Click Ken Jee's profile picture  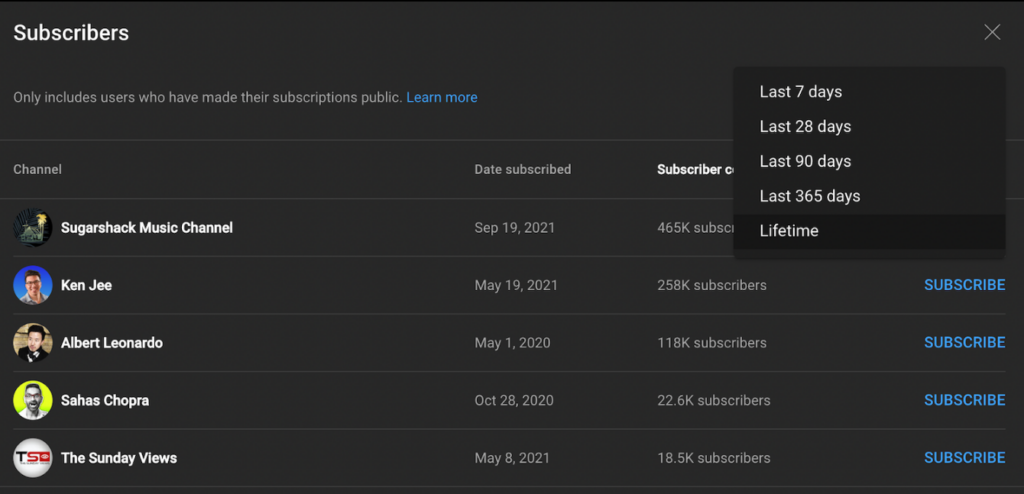[33, 285]
